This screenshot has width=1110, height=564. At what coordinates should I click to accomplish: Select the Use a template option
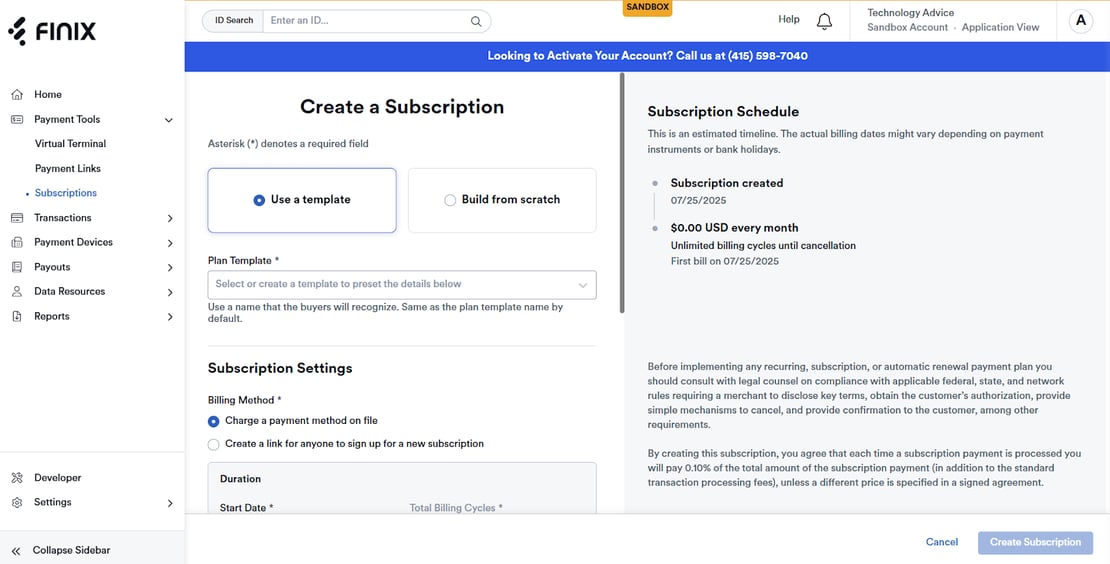[x=302, y=200]
